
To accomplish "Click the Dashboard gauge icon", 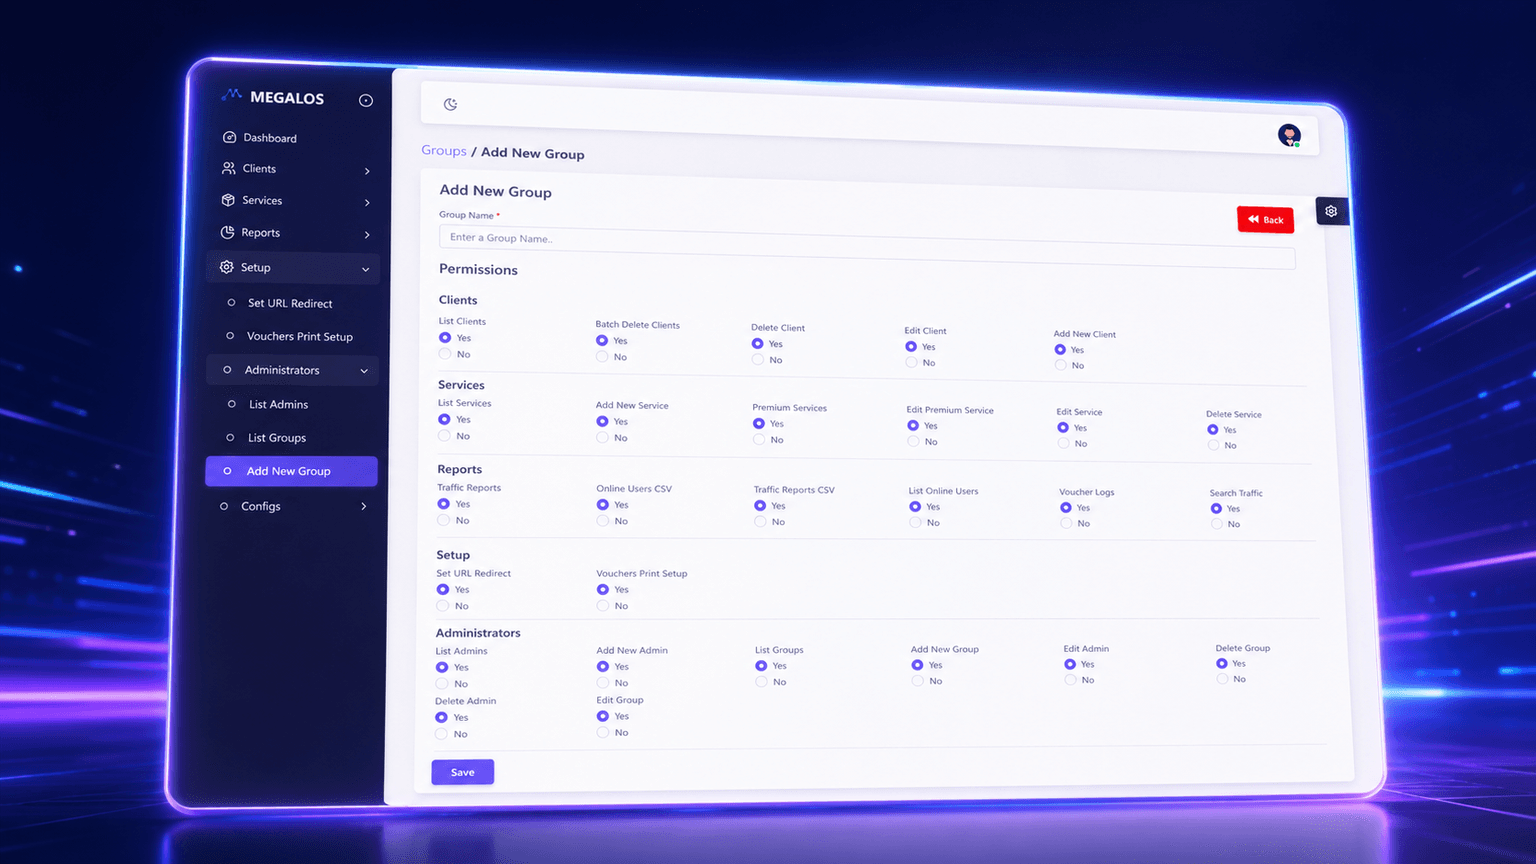I will click(x=229, y=137).
